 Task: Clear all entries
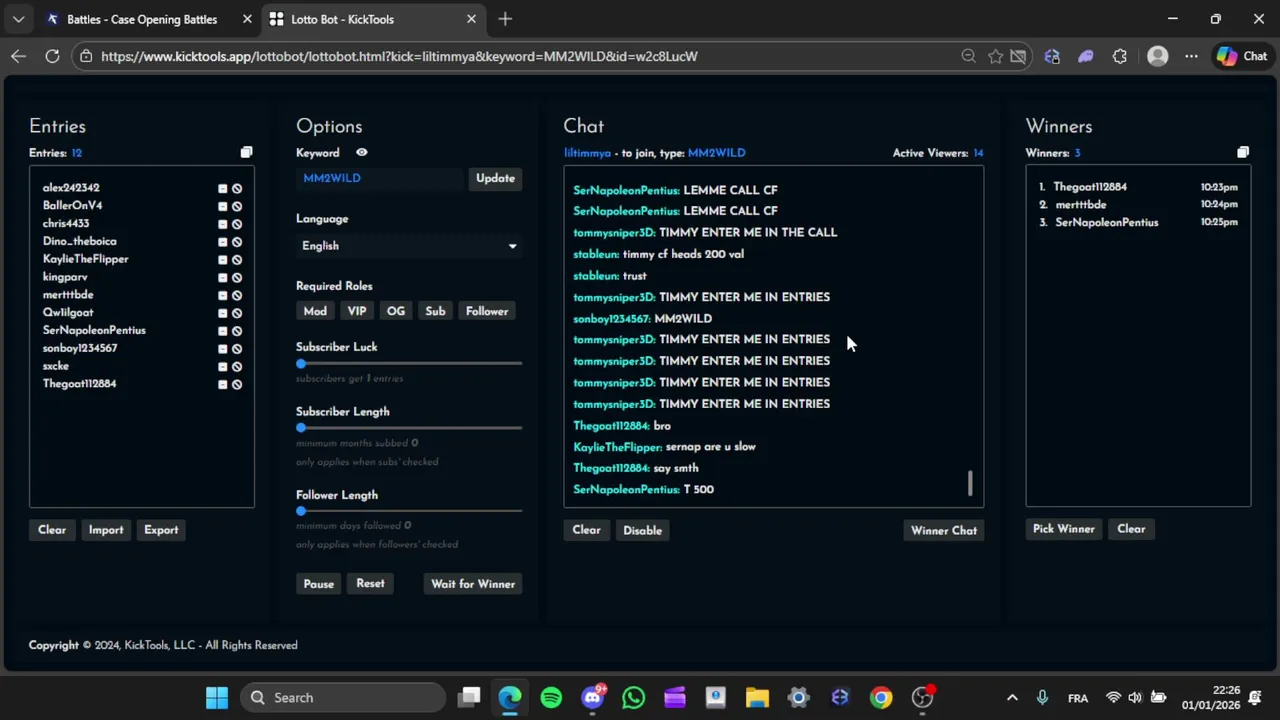pyautogui.click(x=52, y=530)
